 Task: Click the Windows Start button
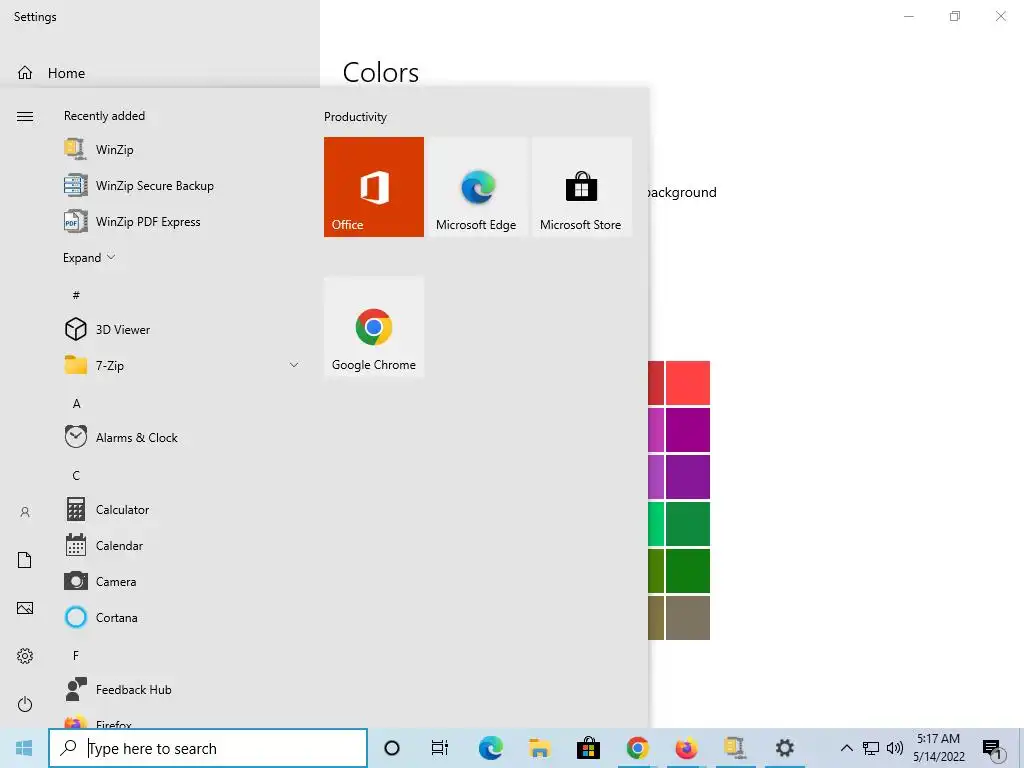click(24, 748)
